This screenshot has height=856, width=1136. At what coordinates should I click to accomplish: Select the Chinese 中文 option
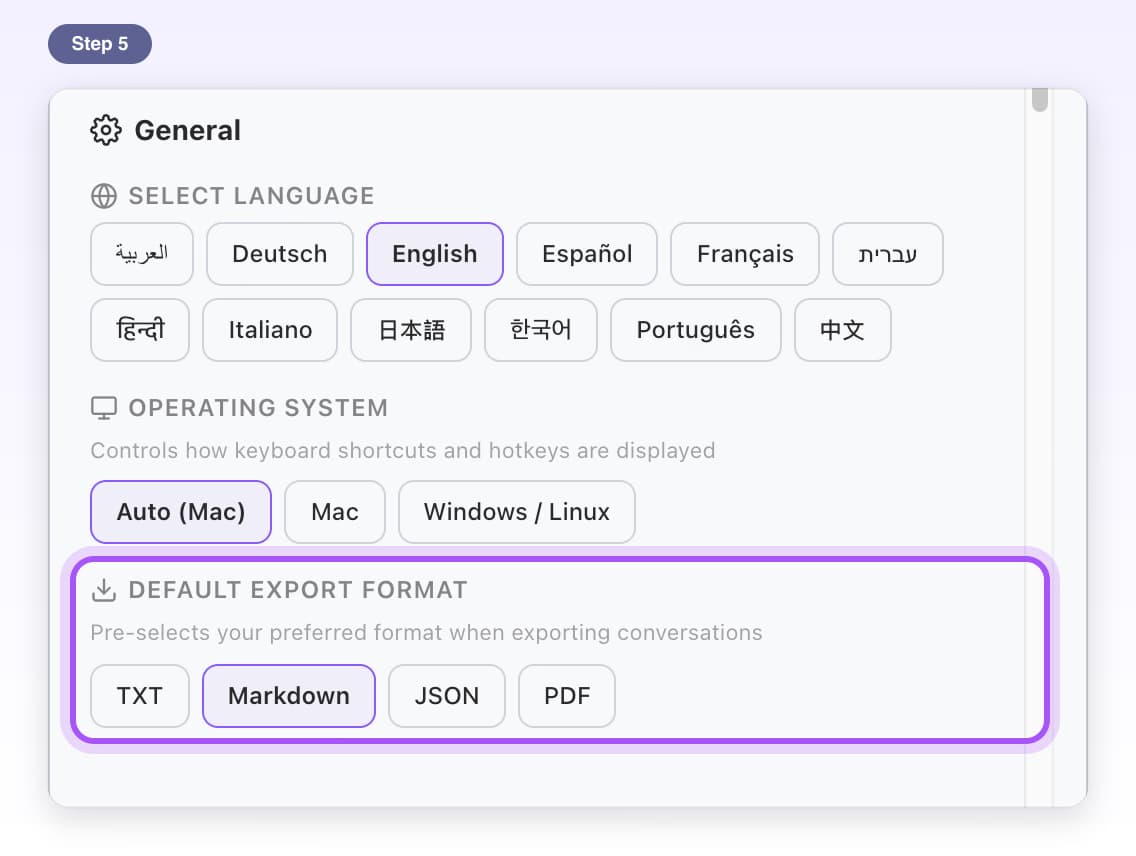[x=843, y=330]
